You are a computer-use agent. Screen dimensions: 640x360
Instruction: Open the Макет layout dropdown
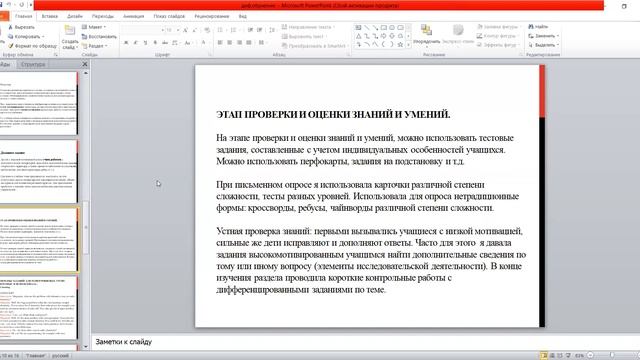click(x=94, y=27)
